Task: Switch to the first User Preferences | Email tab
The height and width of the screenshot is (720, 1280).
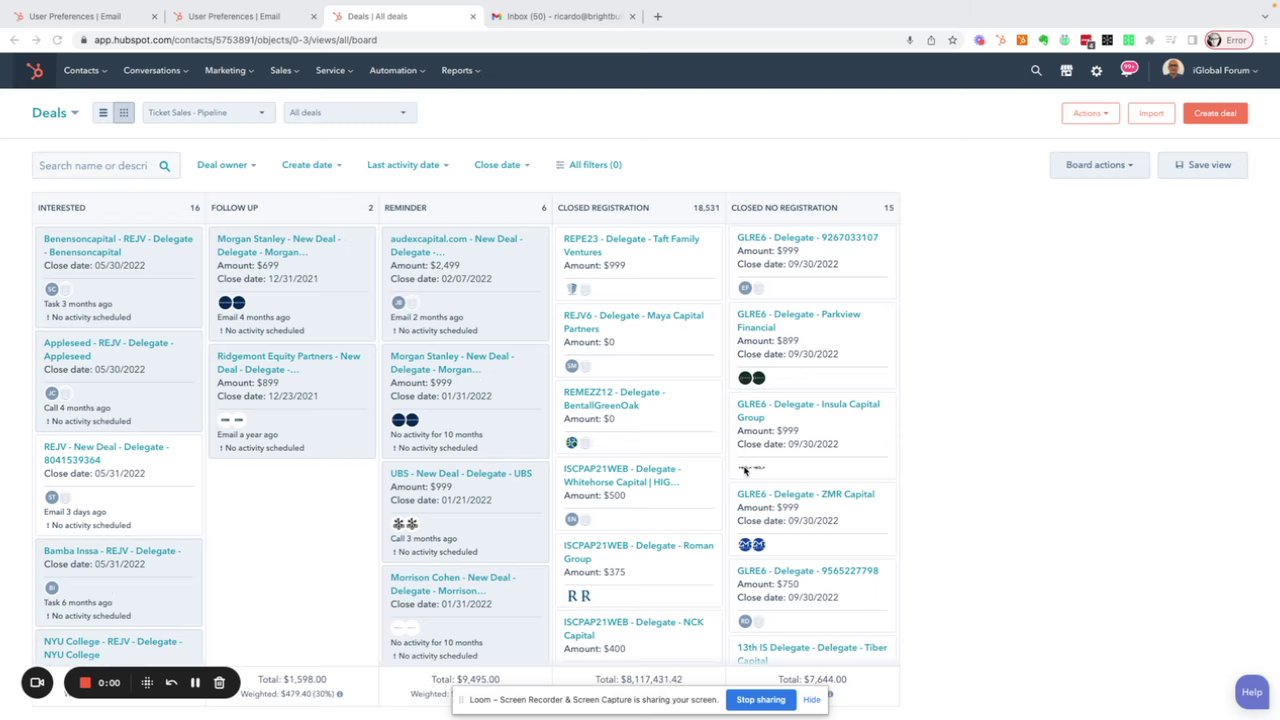Action: [84, 16]
